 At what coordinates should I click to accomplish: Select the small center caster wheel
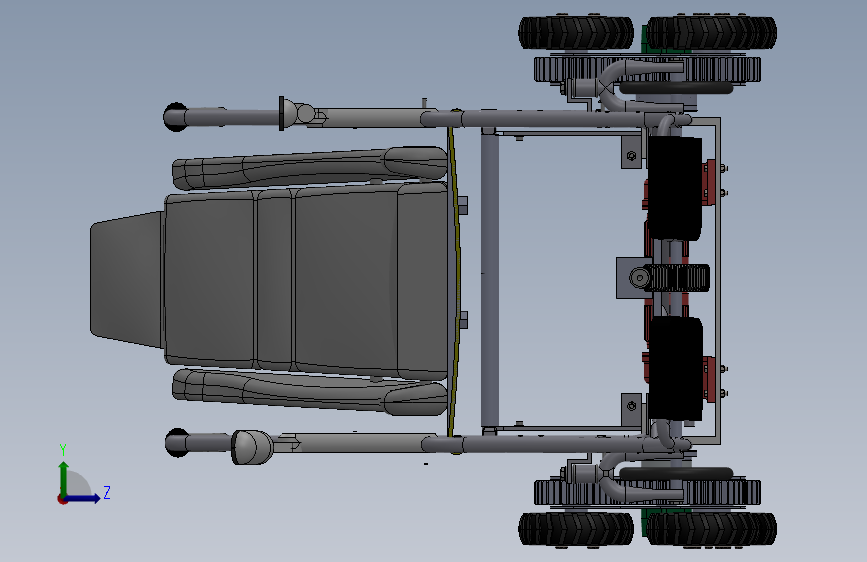pos(676,278)
